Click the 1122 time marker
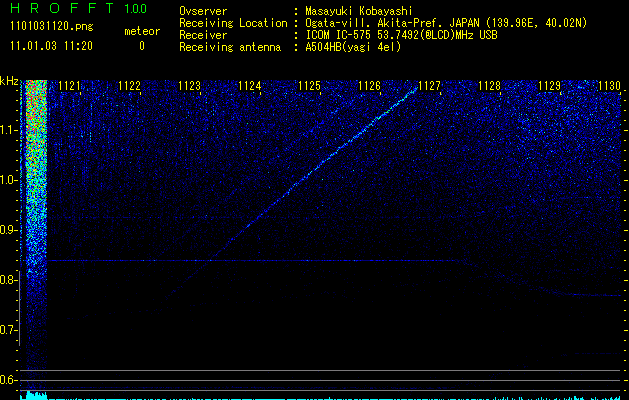The image size is (629, 400). click(130, 86)
